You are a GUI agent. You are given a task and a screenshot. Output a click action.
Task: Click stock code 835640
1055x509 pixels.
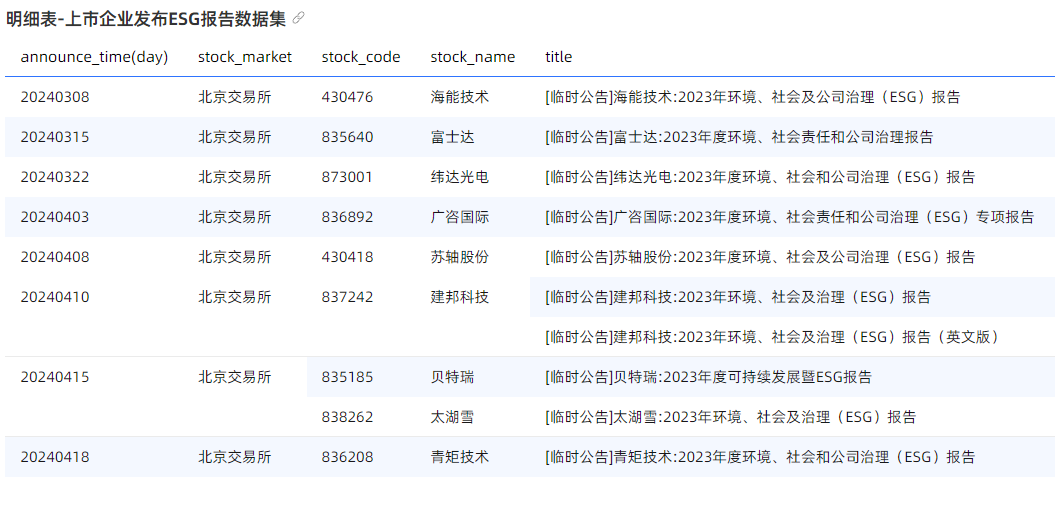click(347, 137)
